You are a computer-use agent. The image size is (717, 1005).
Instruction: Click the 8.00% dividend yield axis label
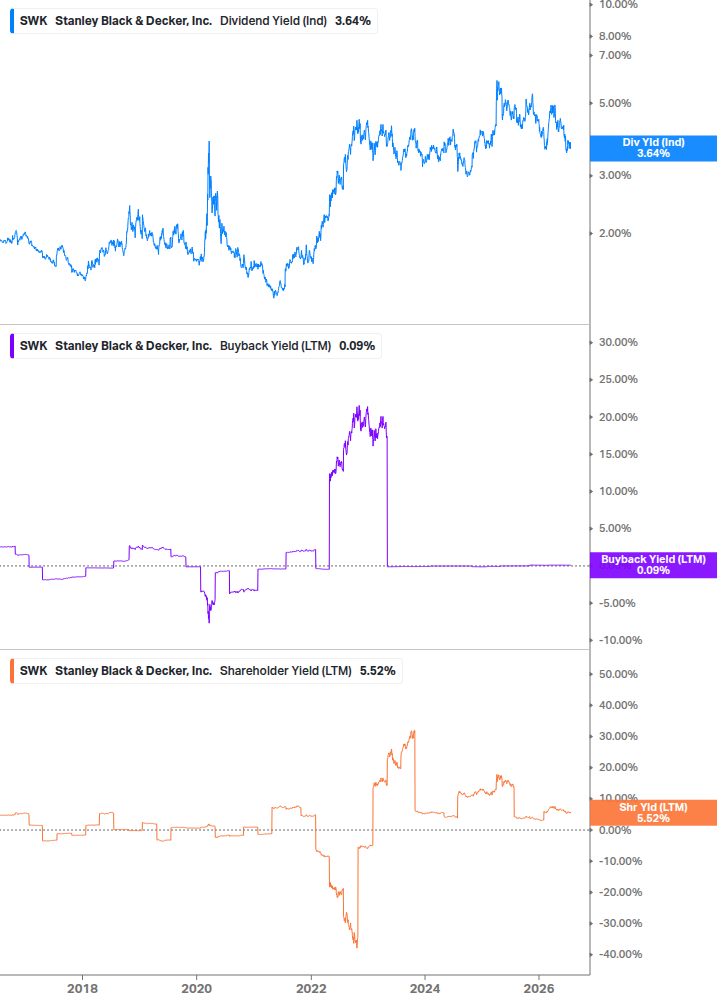[x=615, y=36]
